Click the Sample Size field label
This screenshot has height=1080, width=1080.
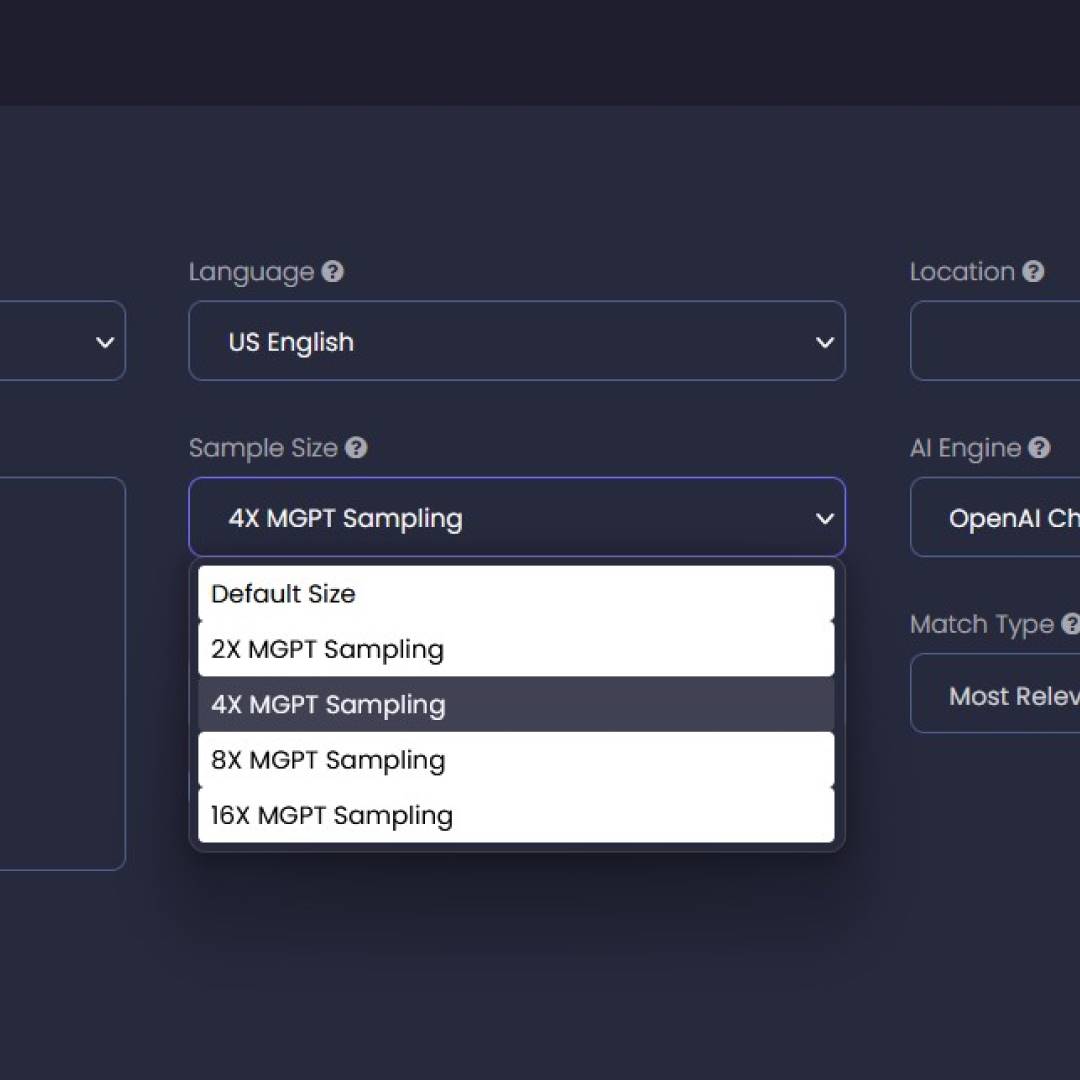263,448
